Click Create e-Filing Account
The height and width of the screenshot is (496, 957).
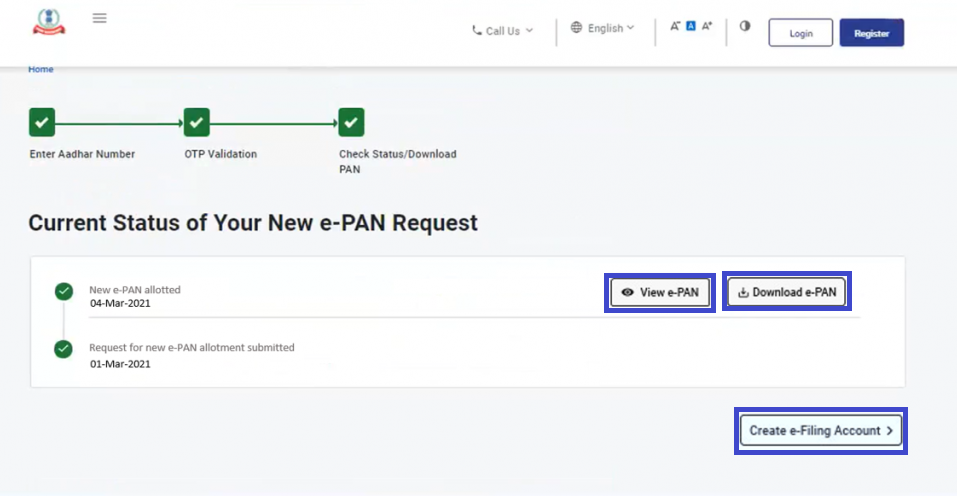tap(821, 431)
